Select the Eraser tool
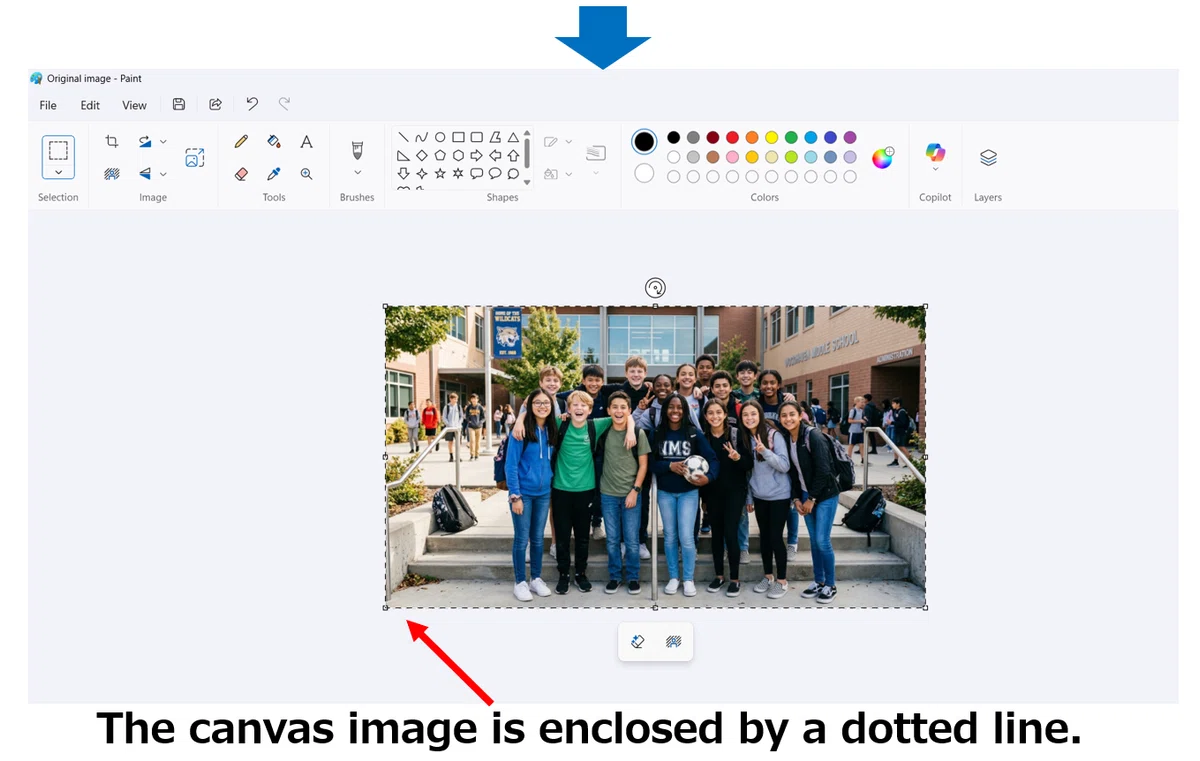This screenshot has width=1200, height=761. point(241,174)
